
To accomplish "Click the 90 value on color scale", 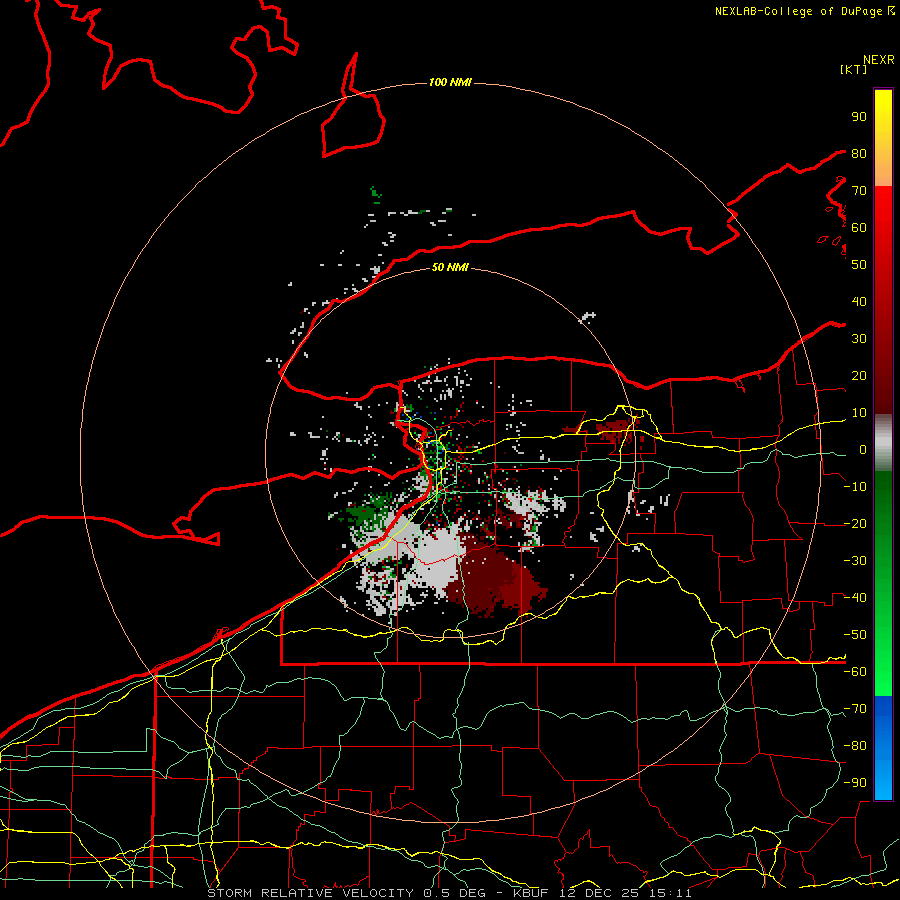I will [x=859, y=117].
